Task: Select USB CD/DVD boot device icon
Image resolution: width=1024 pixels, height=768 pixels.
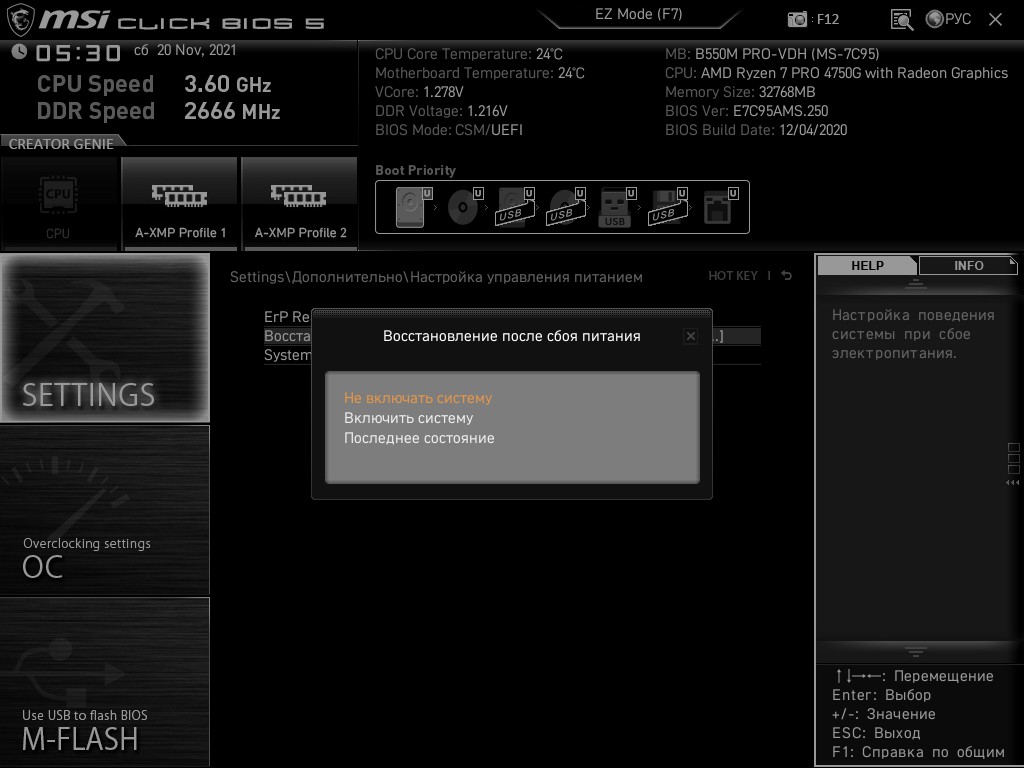Action: click(x=566, y=207)
